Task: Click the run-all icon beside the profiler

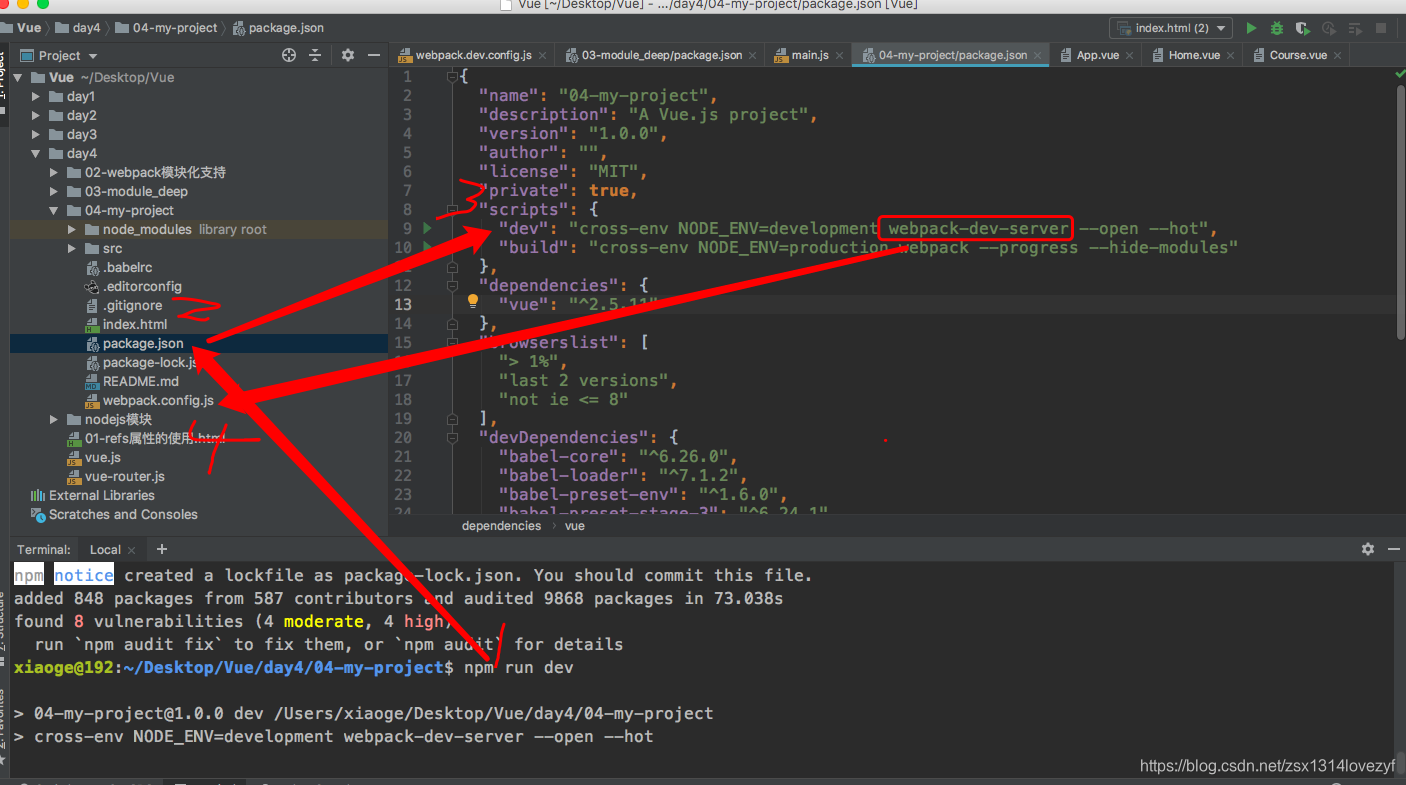Action: (1355, 29)
